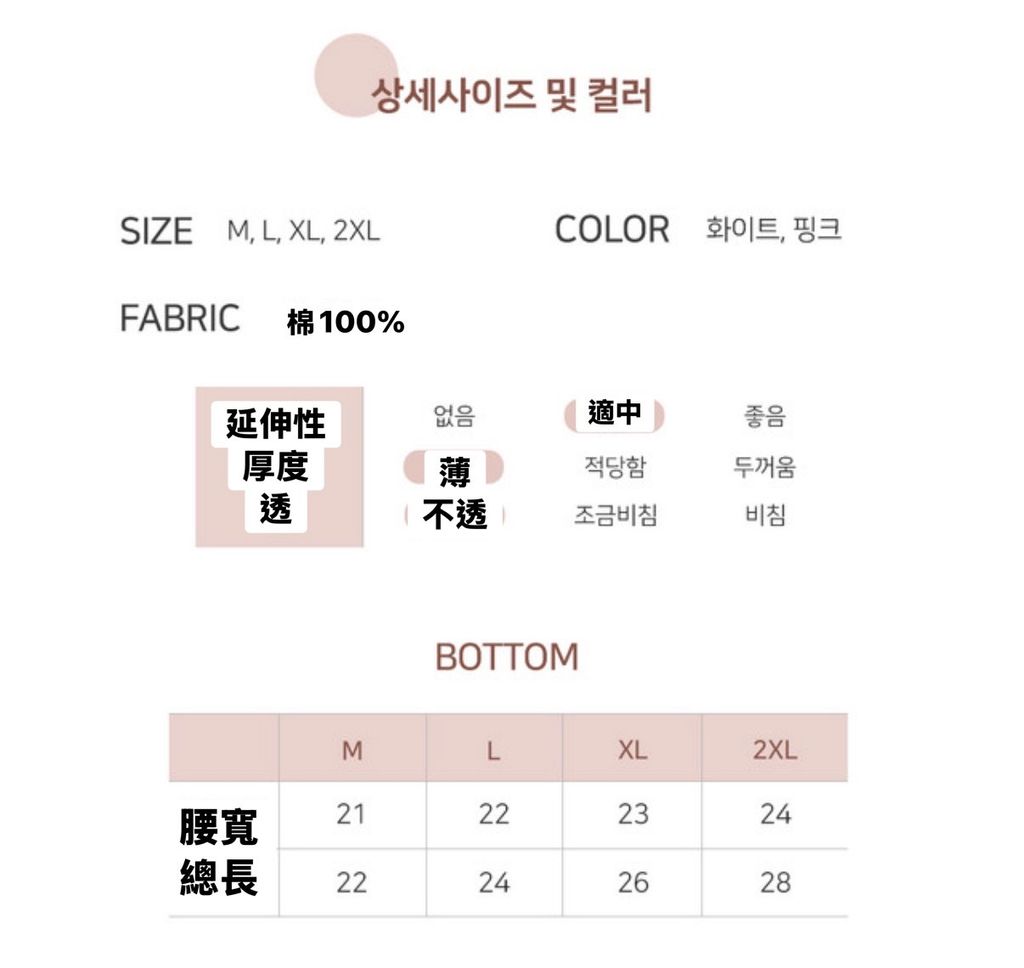Pick the 두꺼움 thickness option
This screenshot has height=968, width=1024.
(x=764, y=467)
